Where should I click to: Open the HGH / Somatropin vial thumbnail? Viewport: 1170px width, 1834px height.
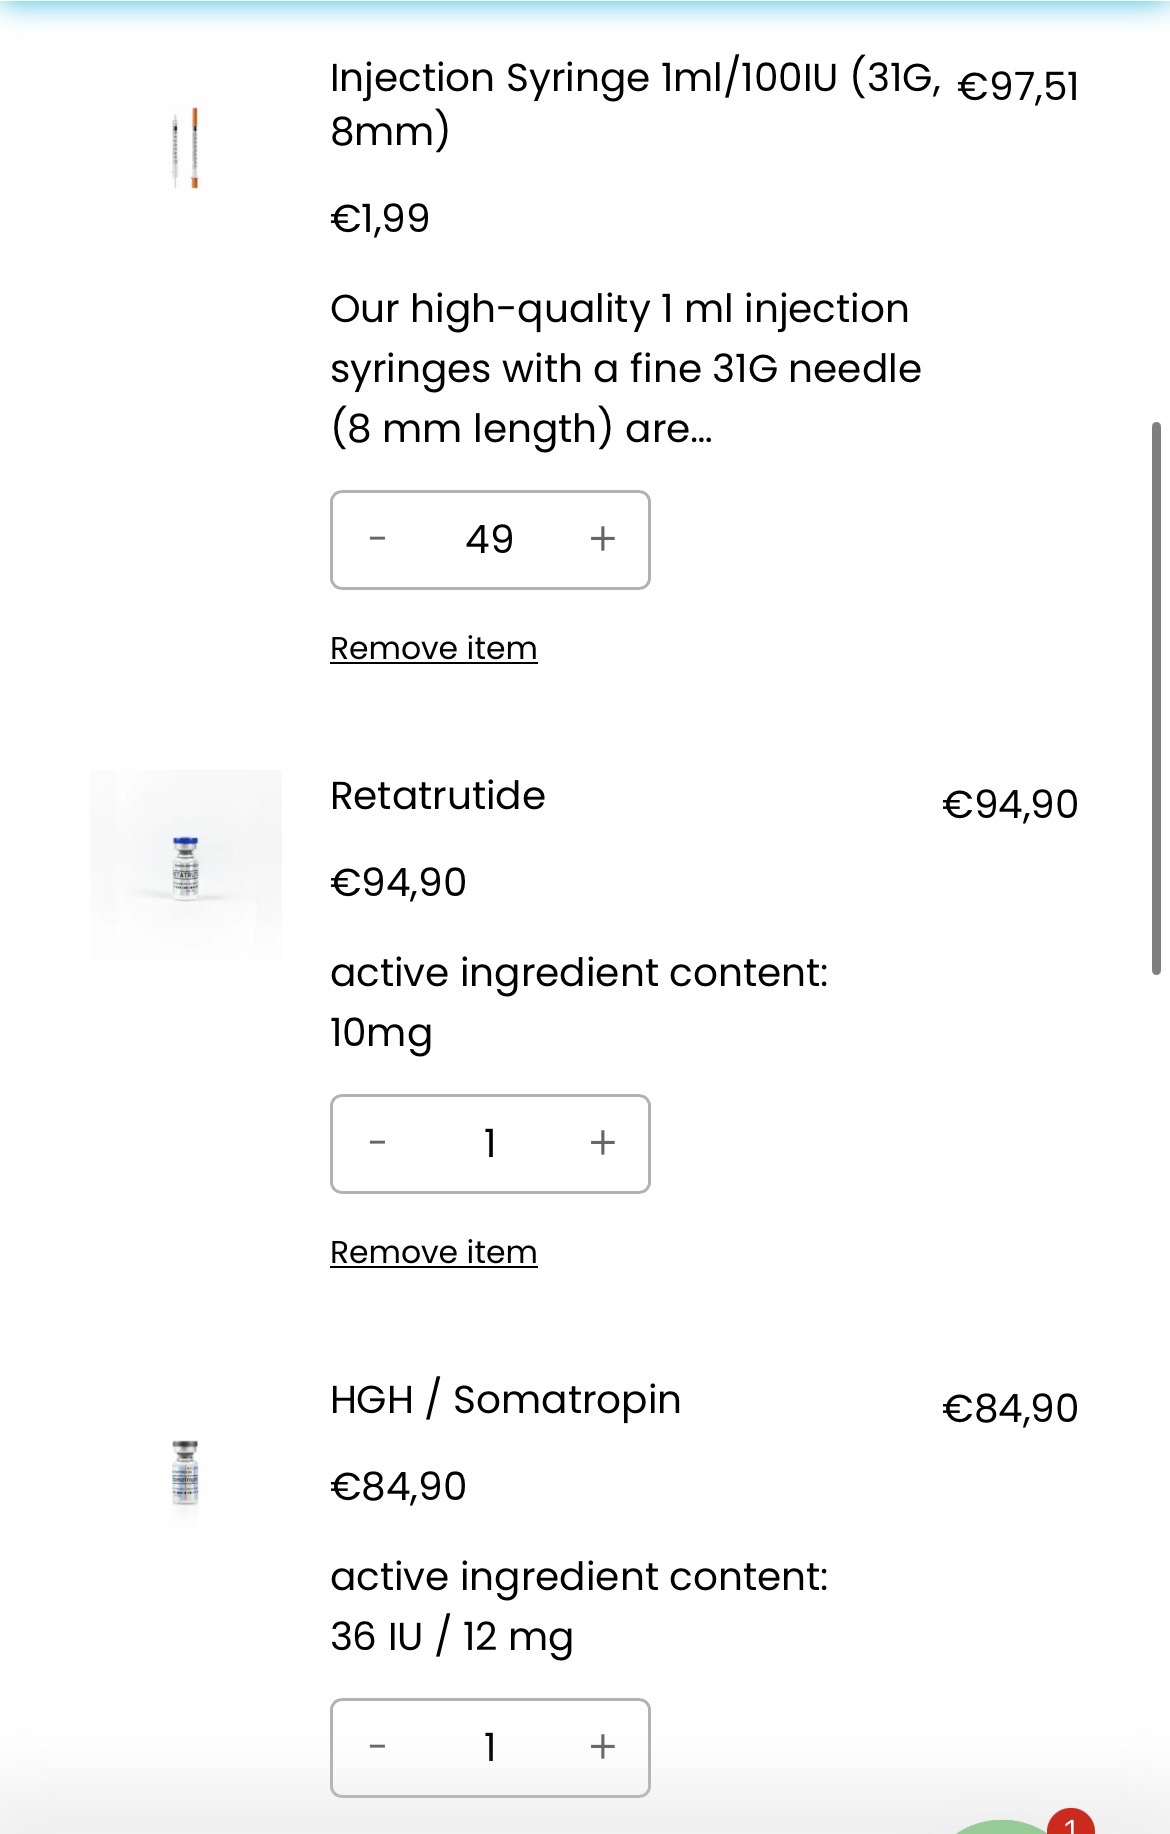185,1473
